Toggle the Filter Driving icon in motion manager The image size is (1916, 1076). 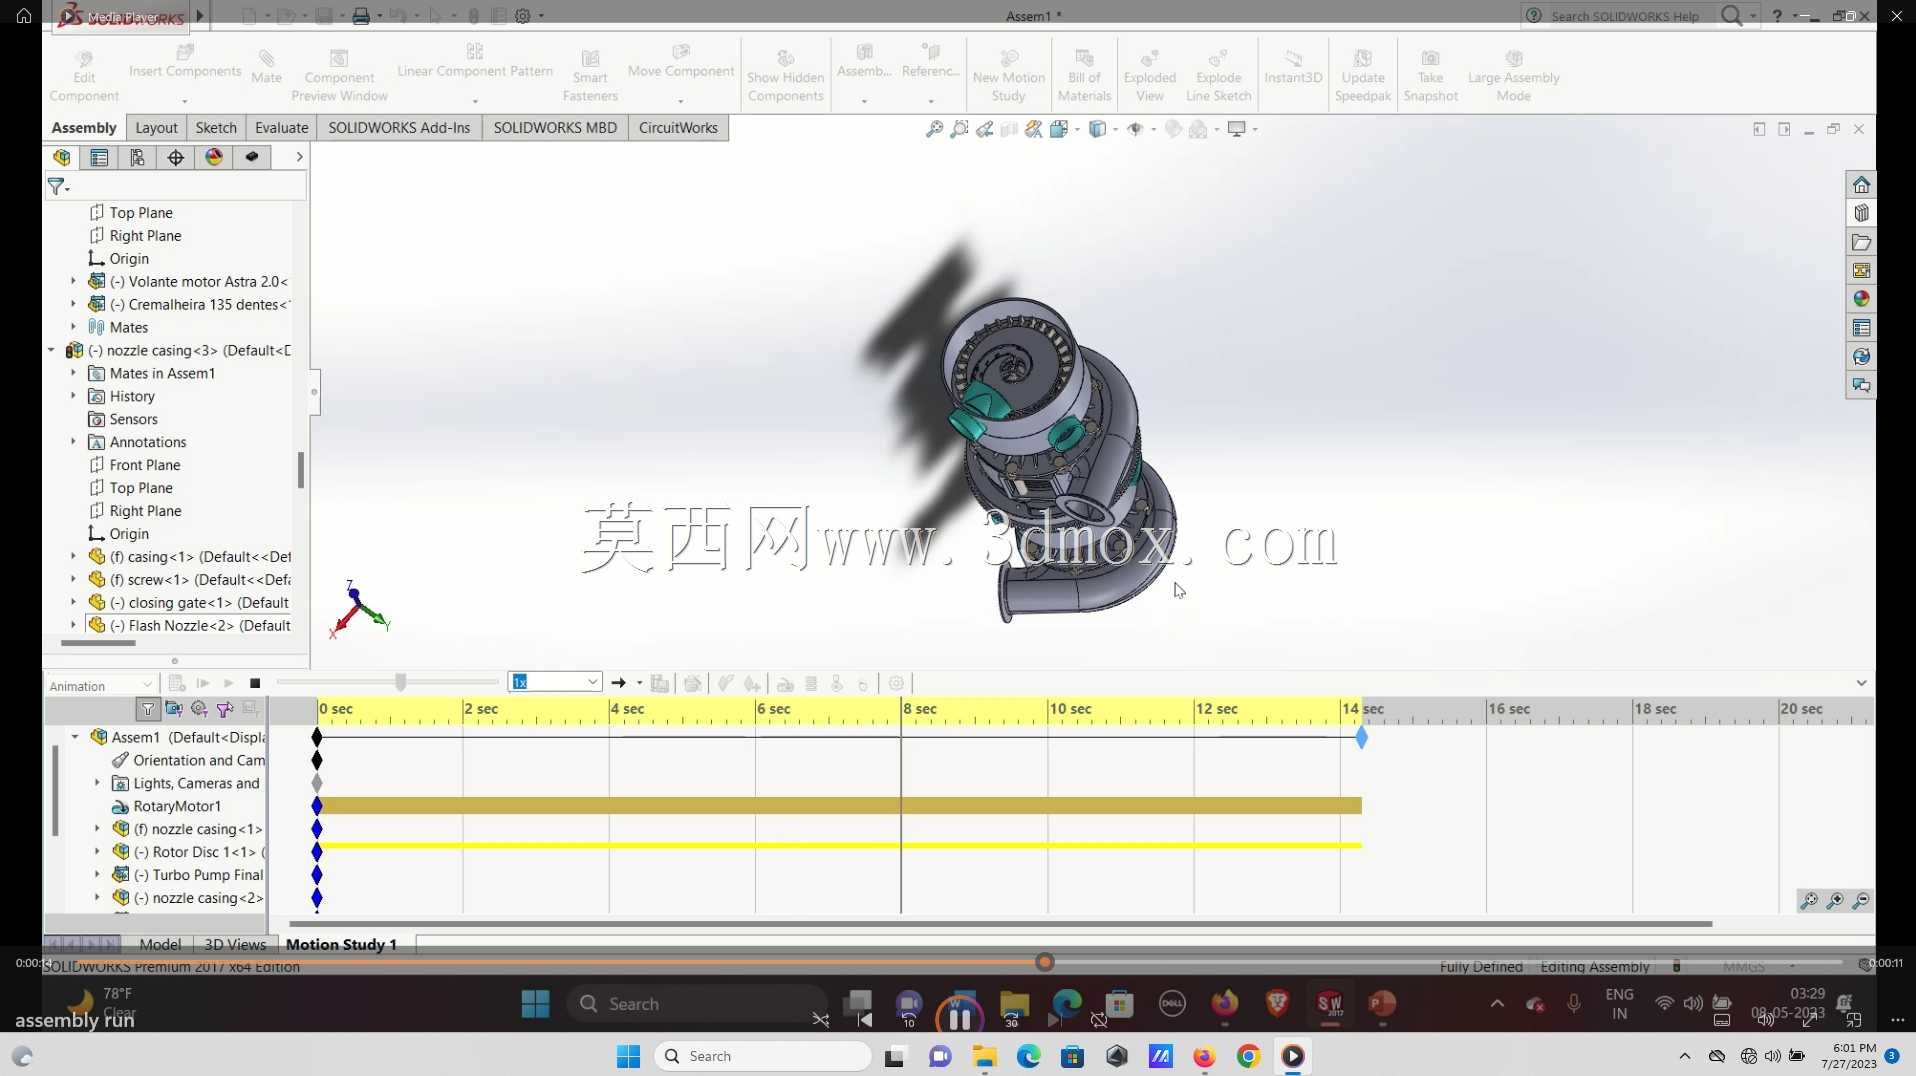click(199, 709)
